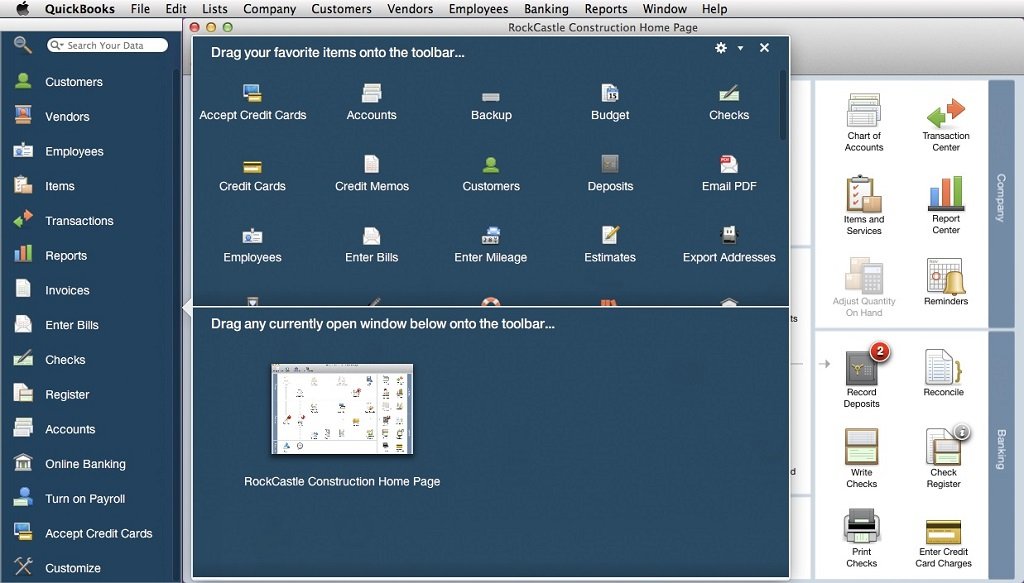Open the Banking menu
The image size is (1024, 583).
pos(546,9)
